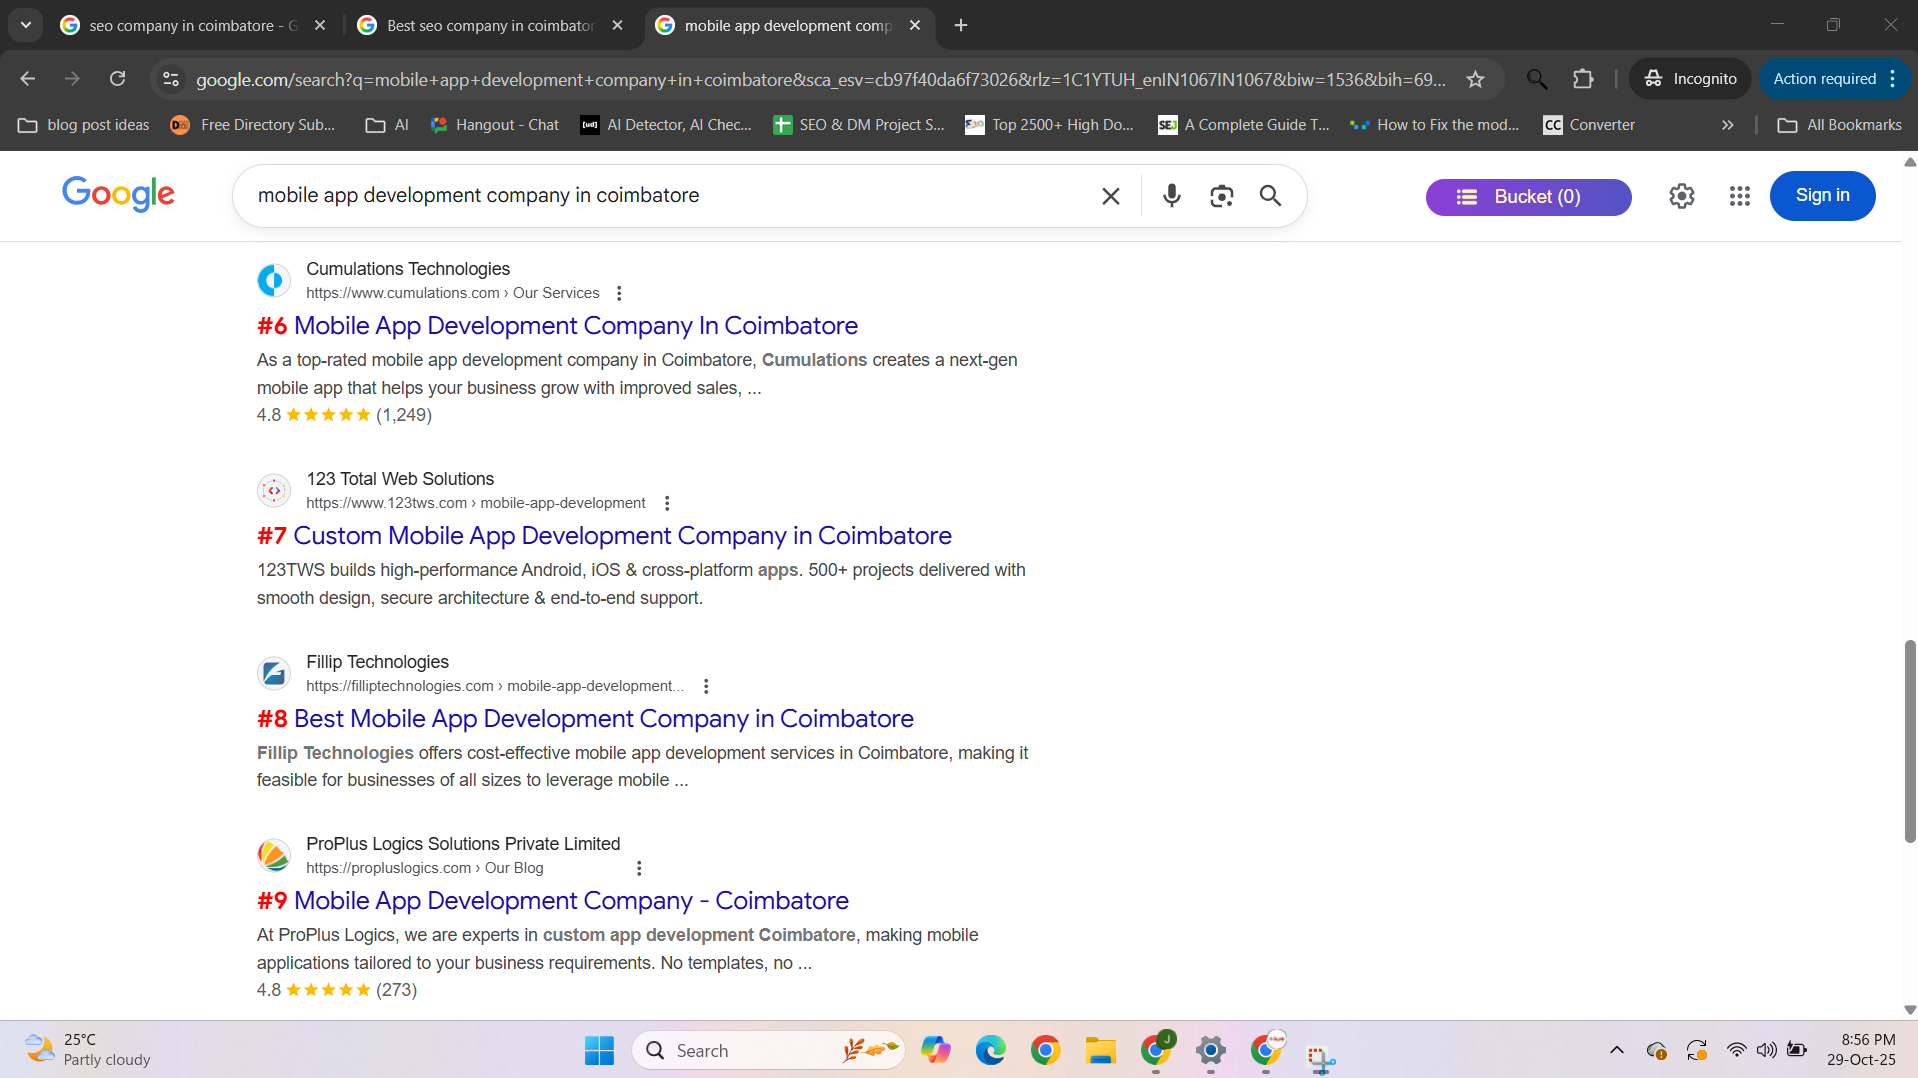Bookmark this page with the star icon

(x=1475, y=79)
